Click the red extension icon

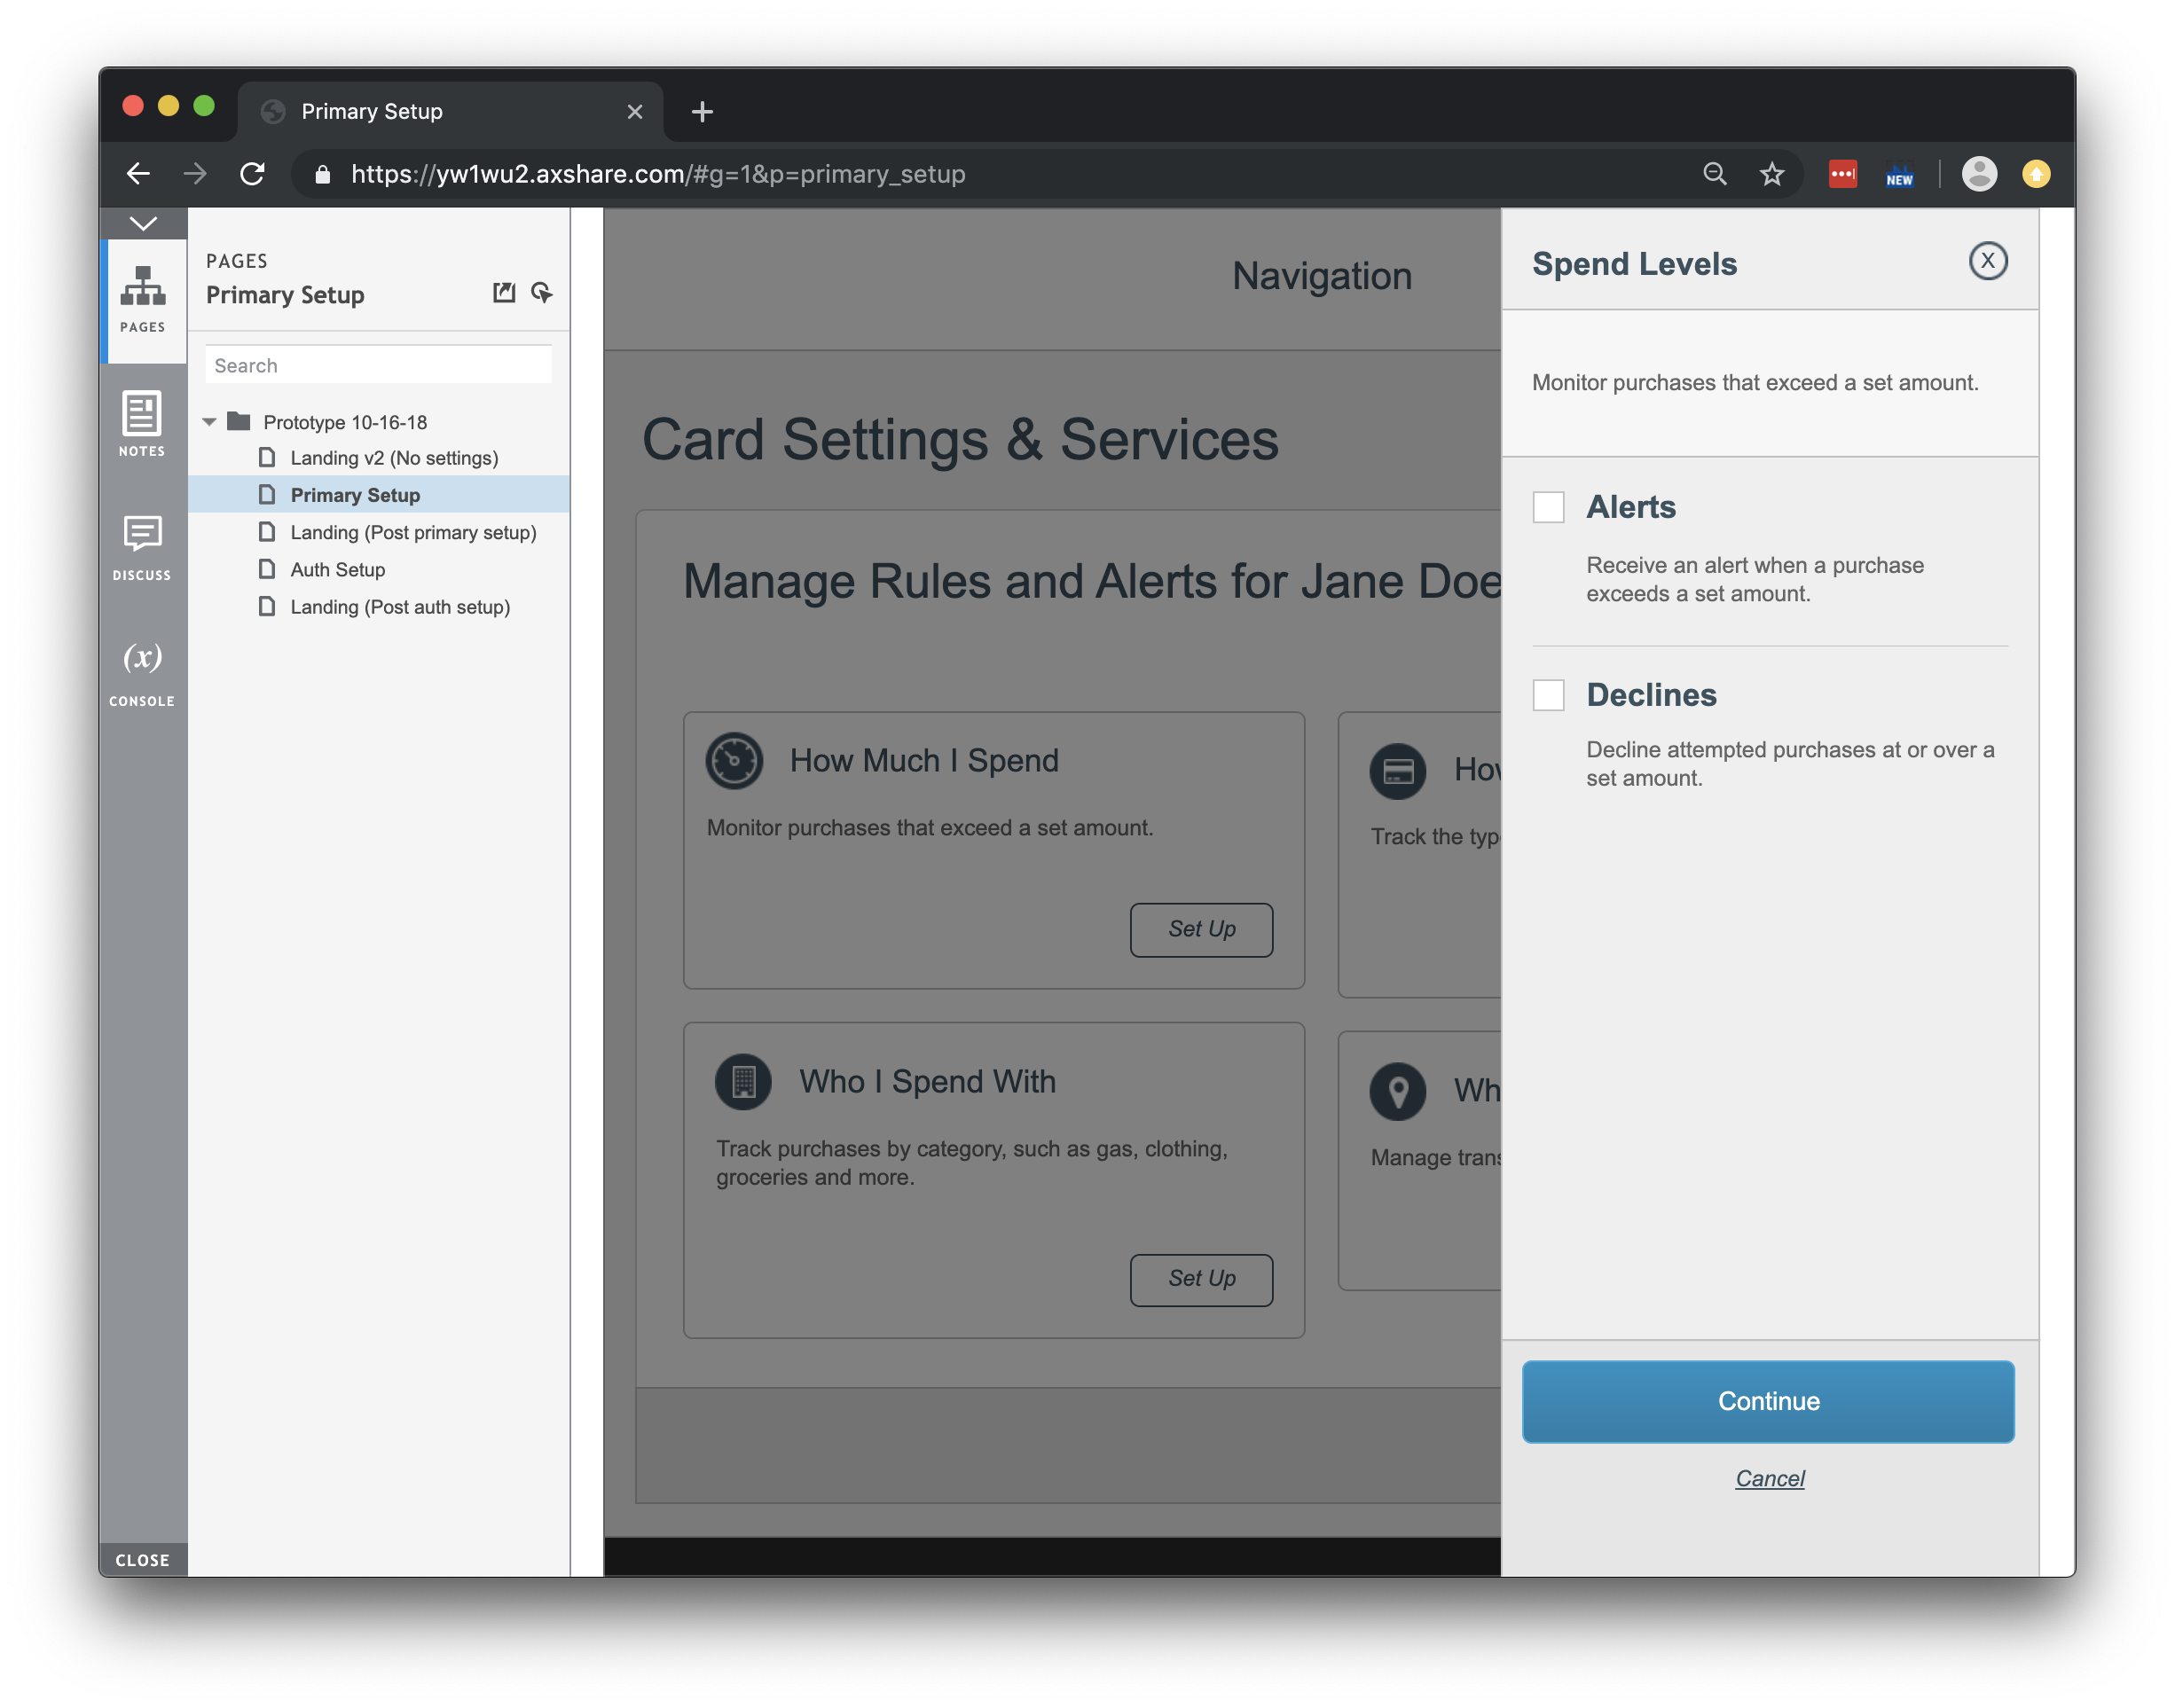coord(1843,174)
